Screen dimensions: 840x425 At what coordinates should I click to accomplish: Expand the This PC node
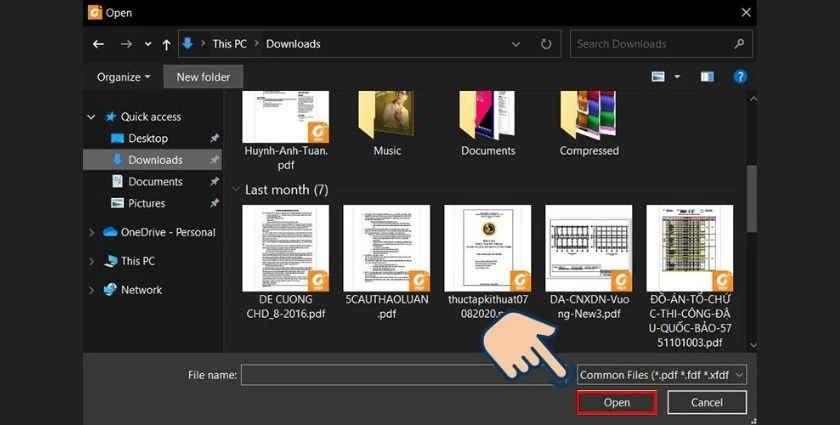tap(91, 262)
